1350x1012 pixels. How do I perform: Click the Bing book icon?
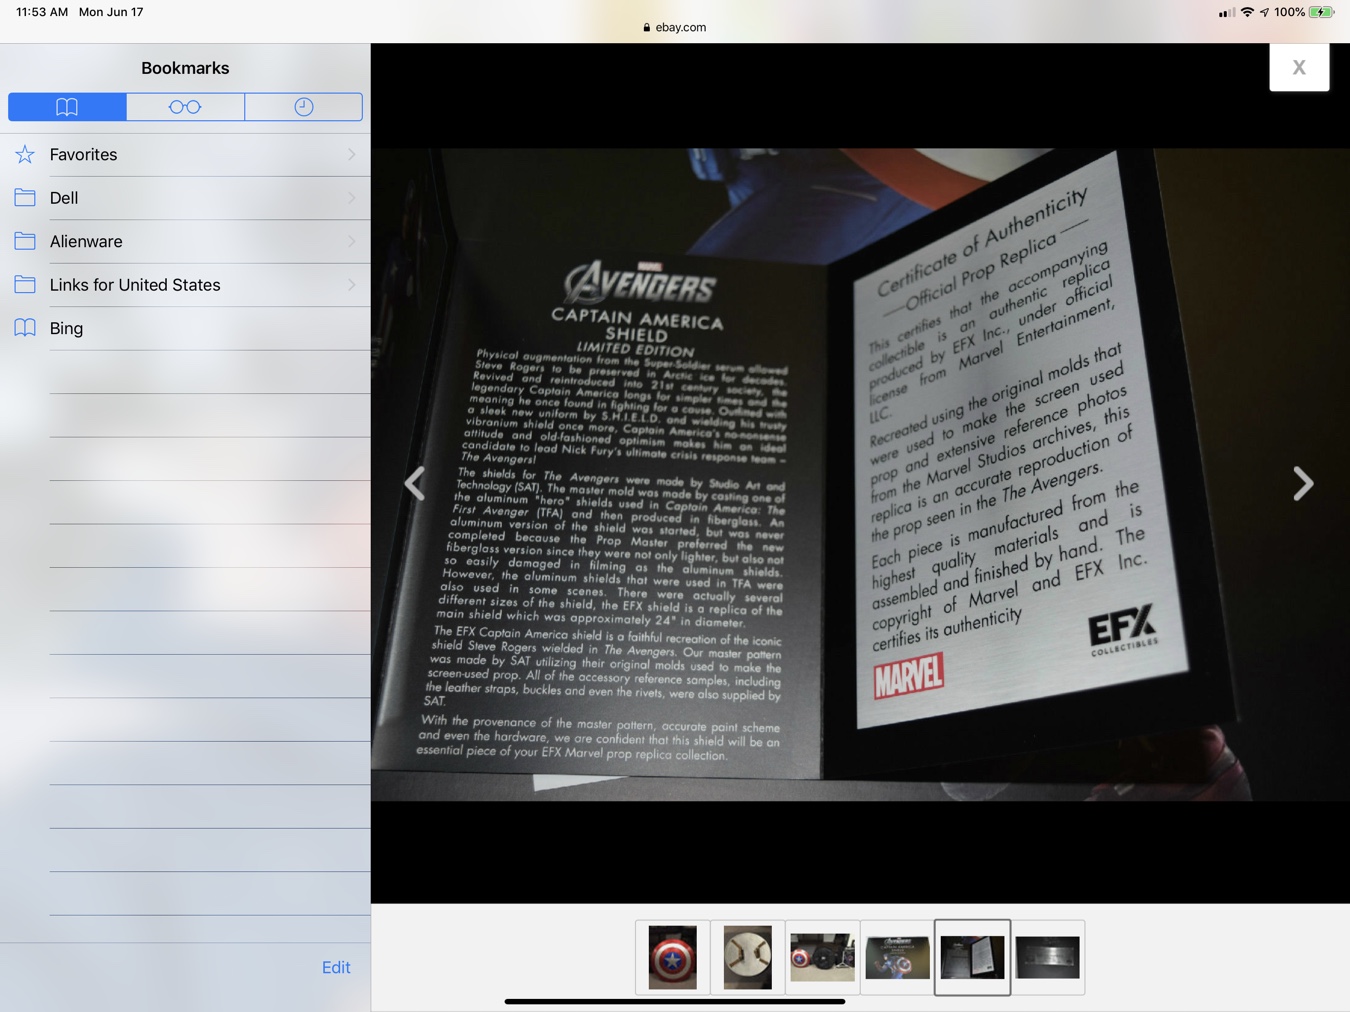point(25,328)
